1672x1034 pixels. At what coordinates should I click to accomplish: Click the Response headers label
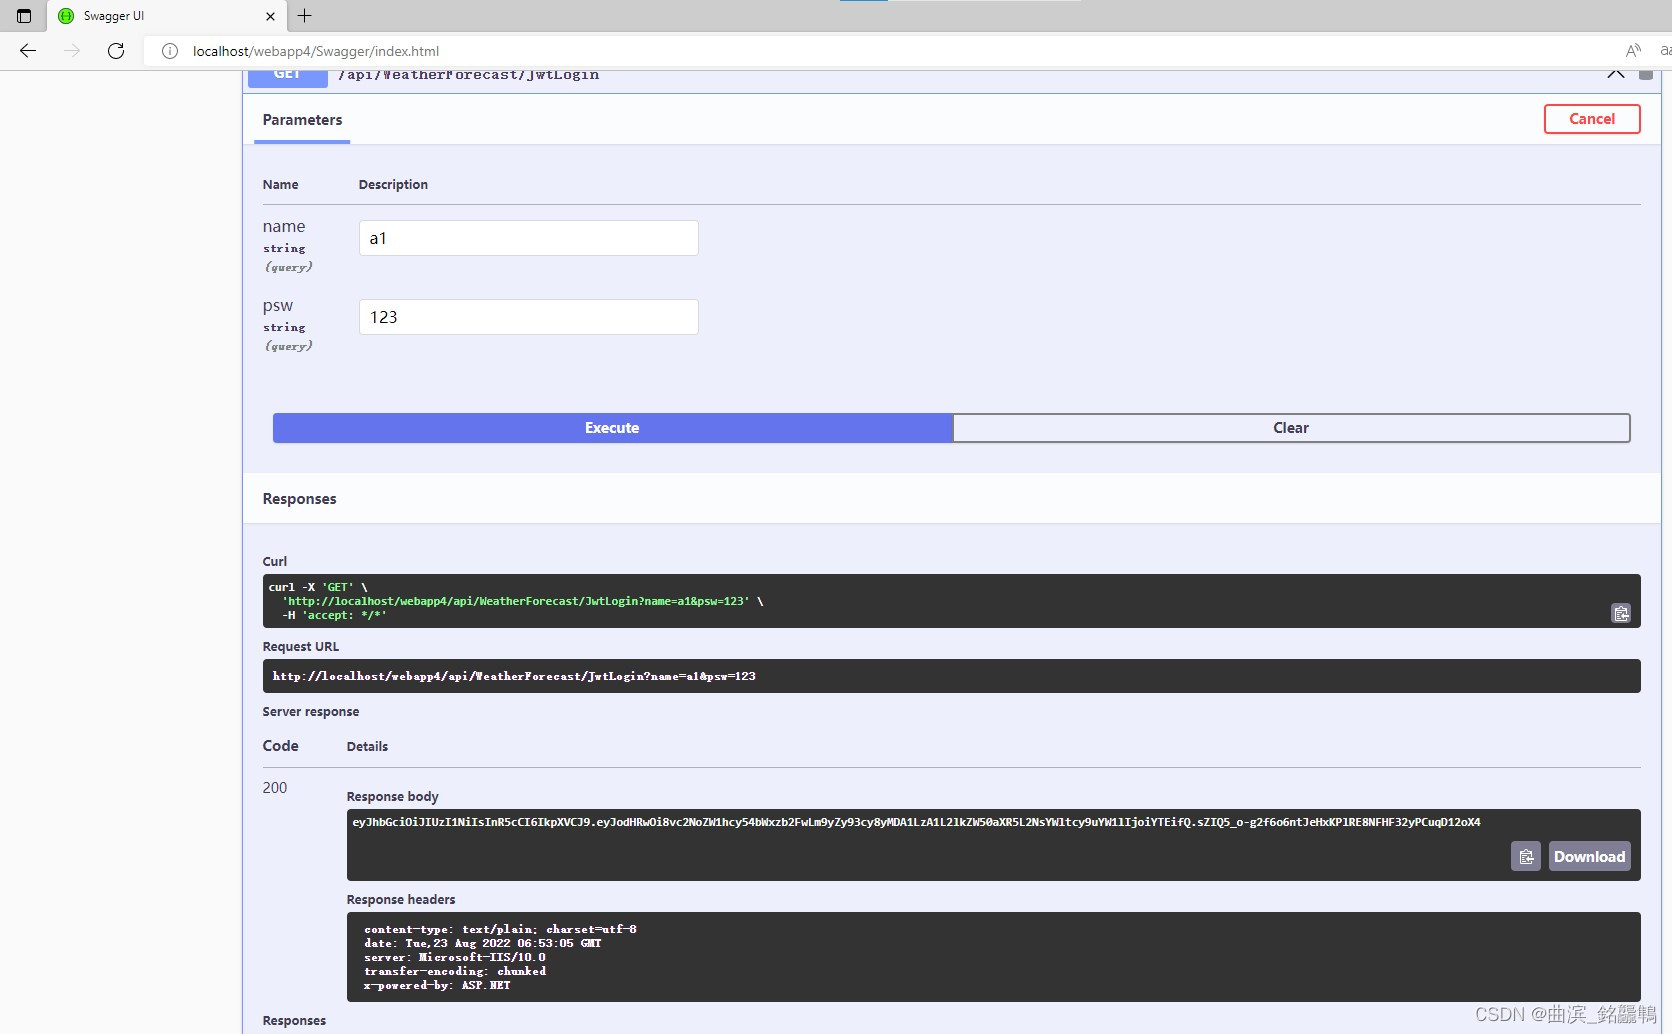[401, 900]
